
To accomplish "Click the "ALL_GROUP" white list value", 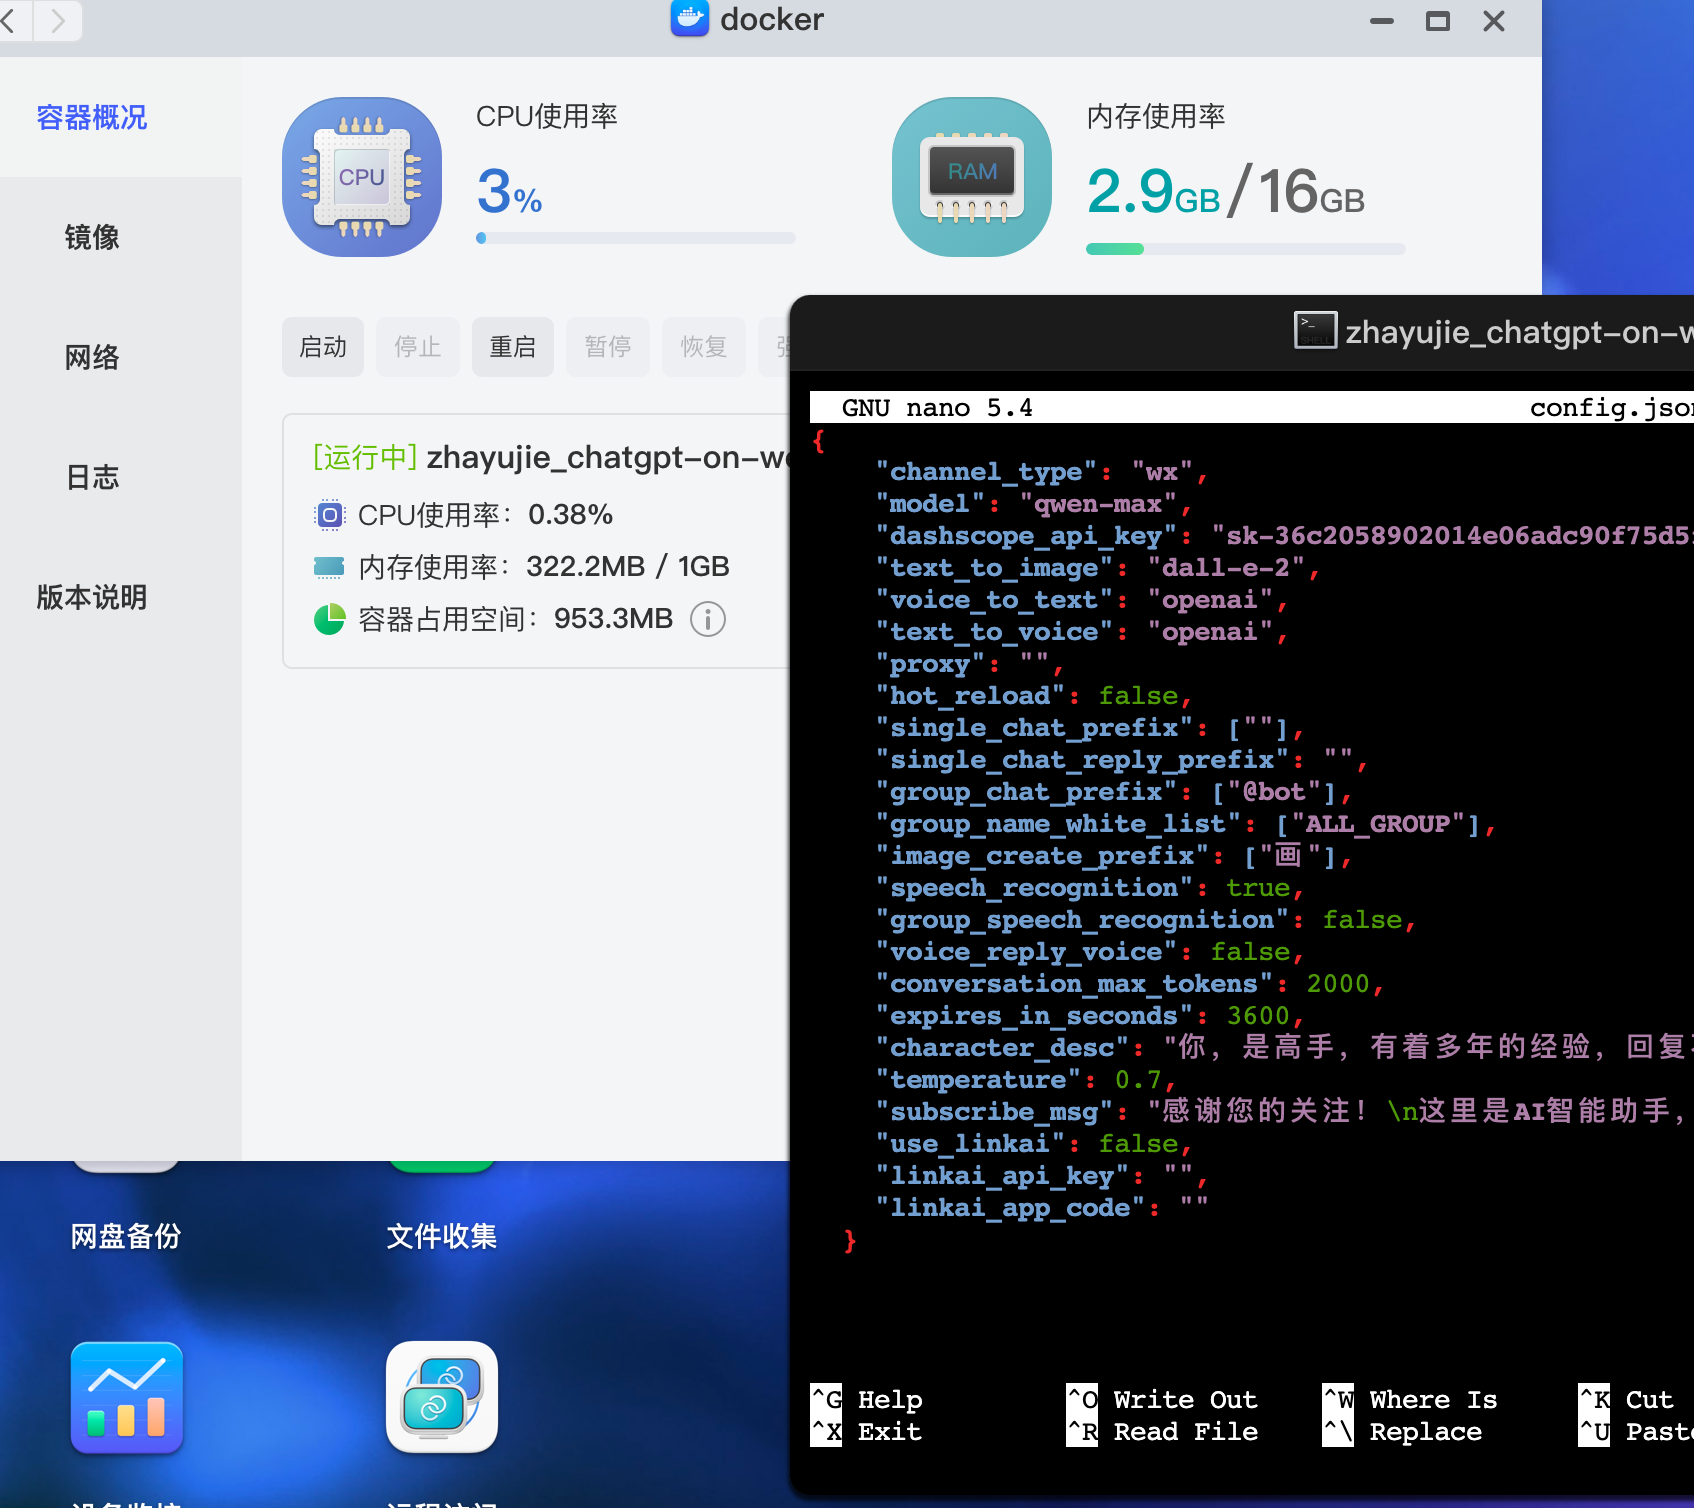I will pos(1378,823).
